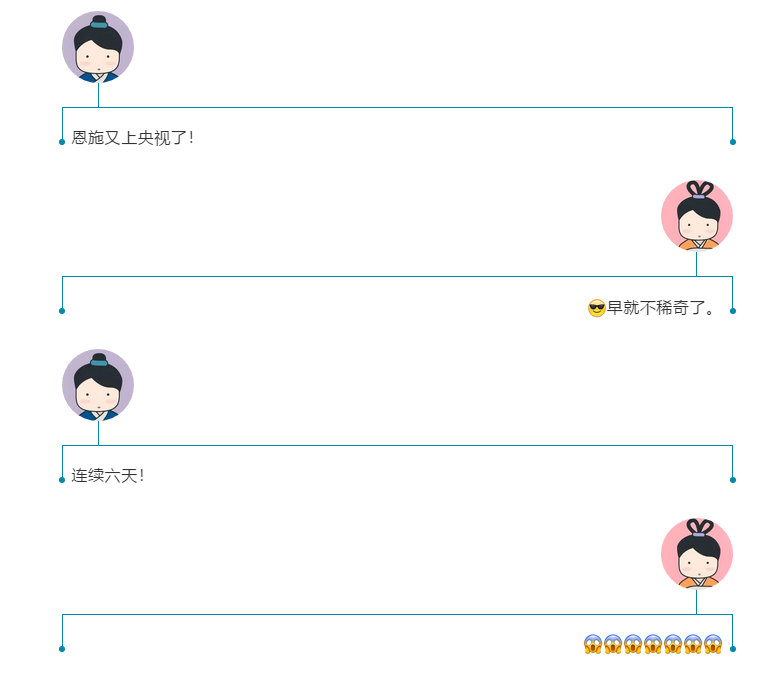Viewport: 776px width, 695px height.
Task: Click the blue dot left of 恩施又上央视了
Action: [62, 142]
